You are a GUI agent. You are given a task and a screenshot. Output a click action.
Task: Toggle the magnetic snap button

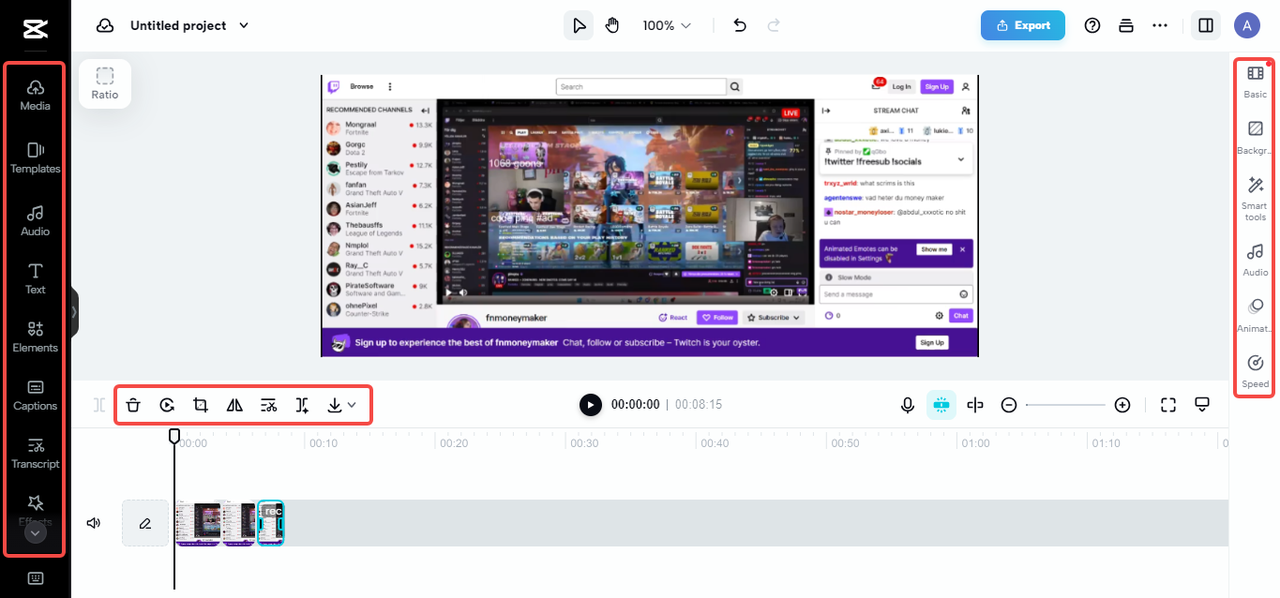941,405
